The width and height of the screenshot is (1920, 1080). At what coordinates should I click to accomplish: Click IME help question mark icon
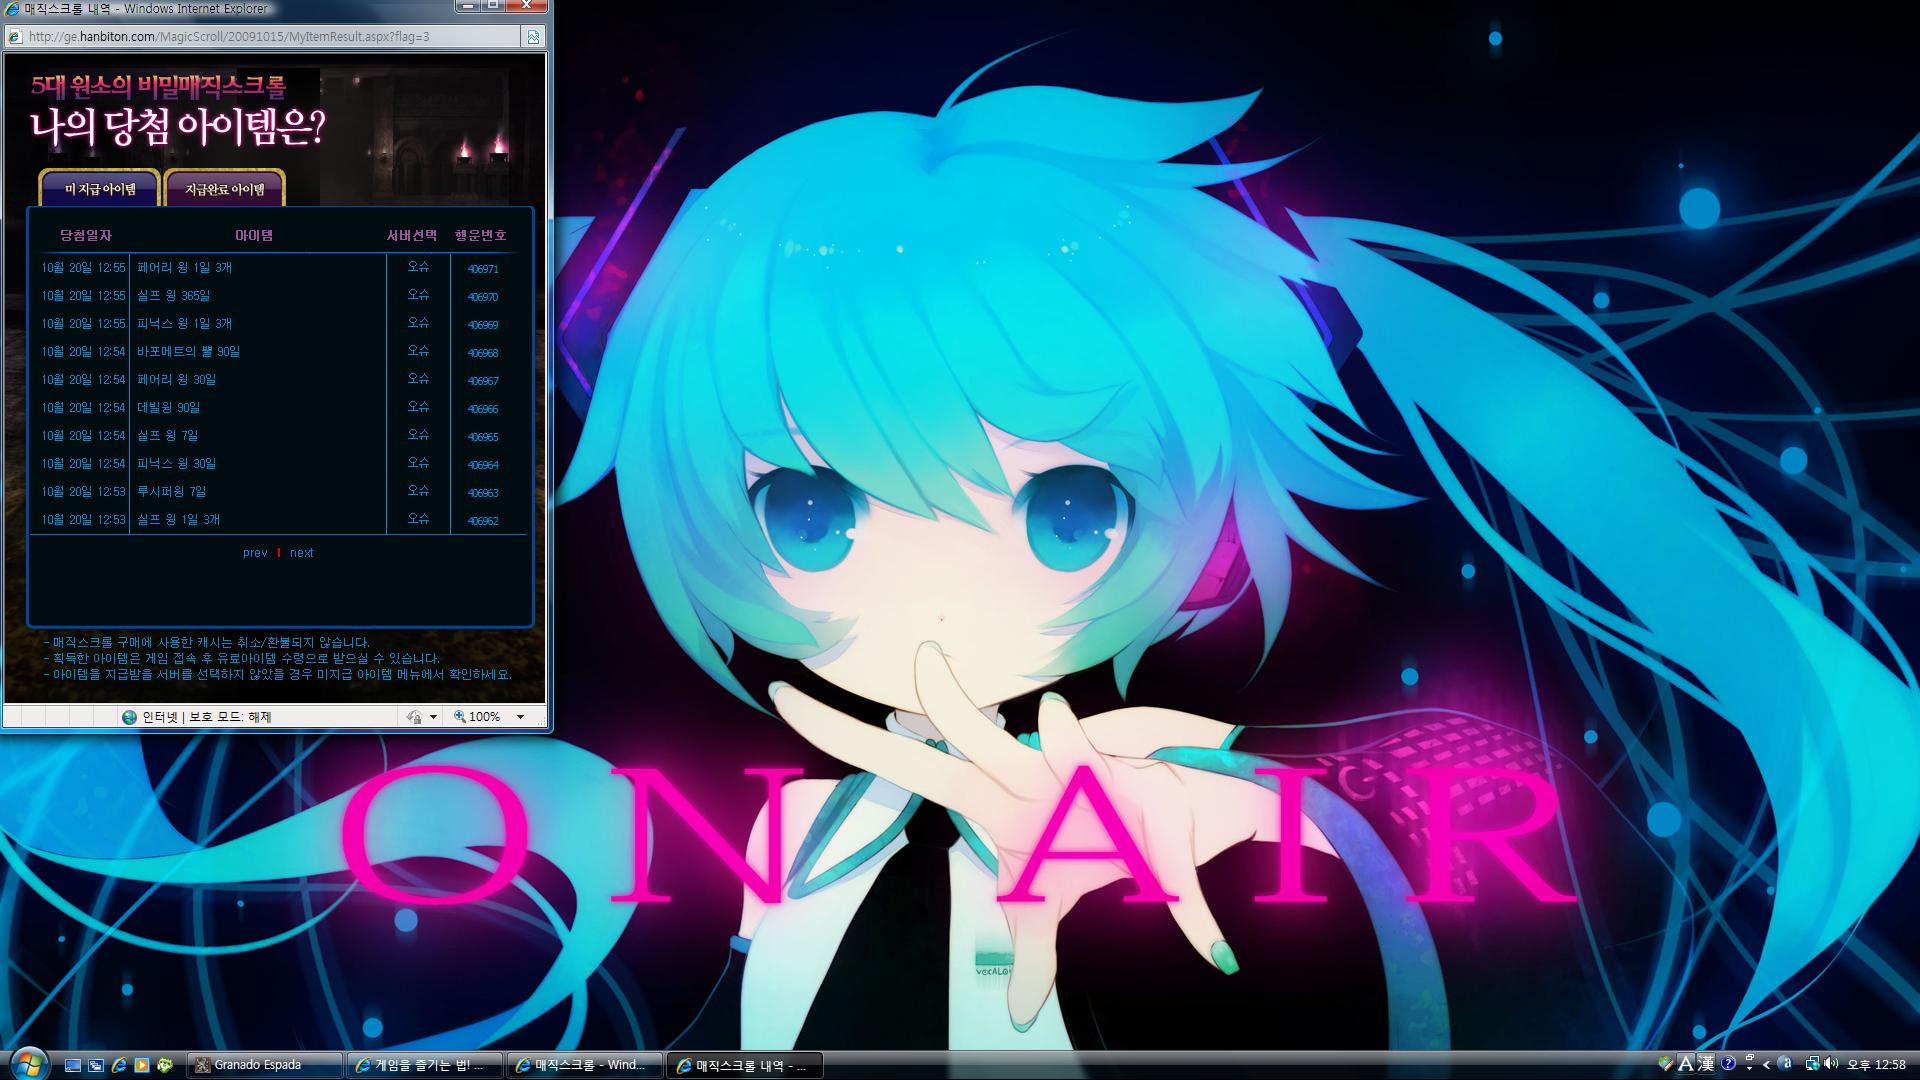1728,1064
